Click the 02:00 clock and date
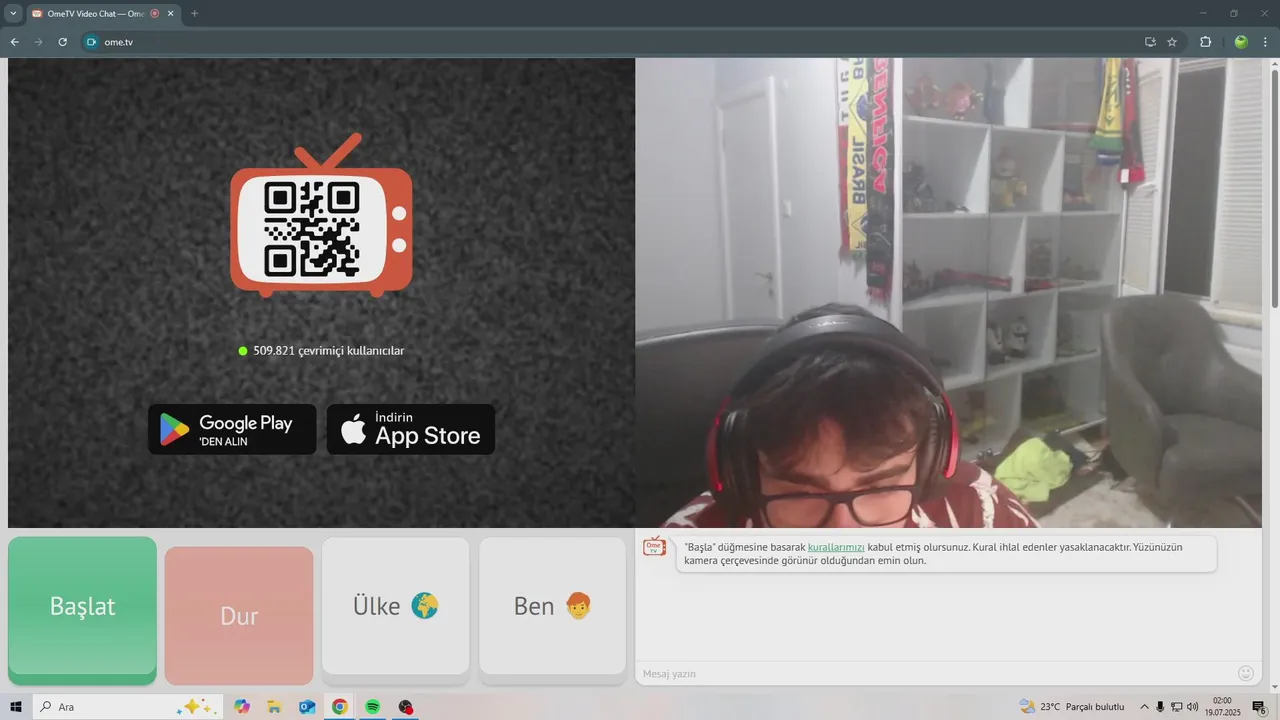 tap(1222, 707)
